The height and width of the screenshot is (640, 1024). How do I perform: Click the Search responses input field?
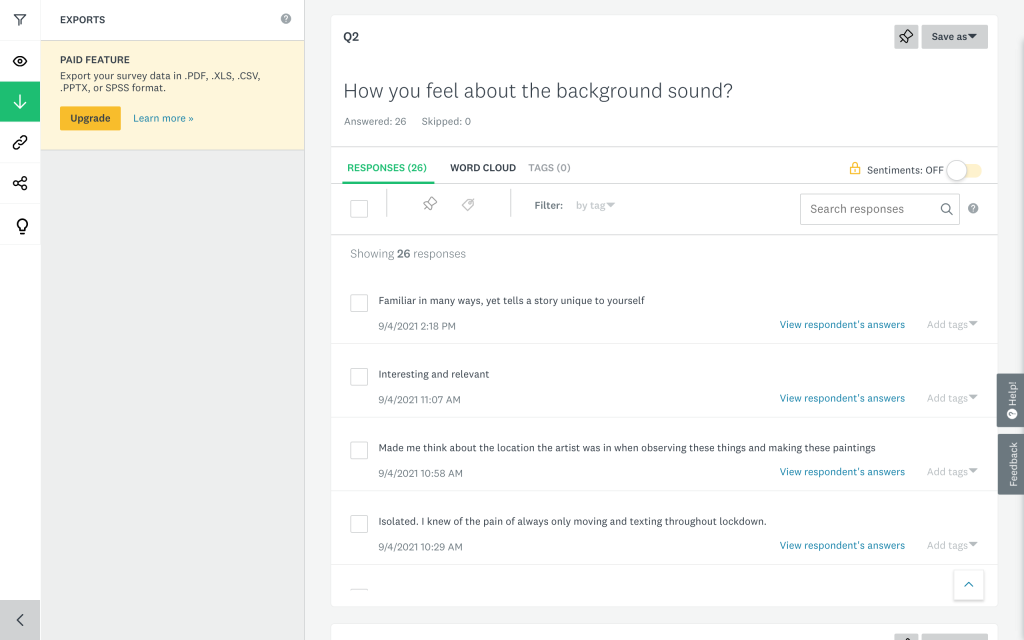(x=870, y=209)
